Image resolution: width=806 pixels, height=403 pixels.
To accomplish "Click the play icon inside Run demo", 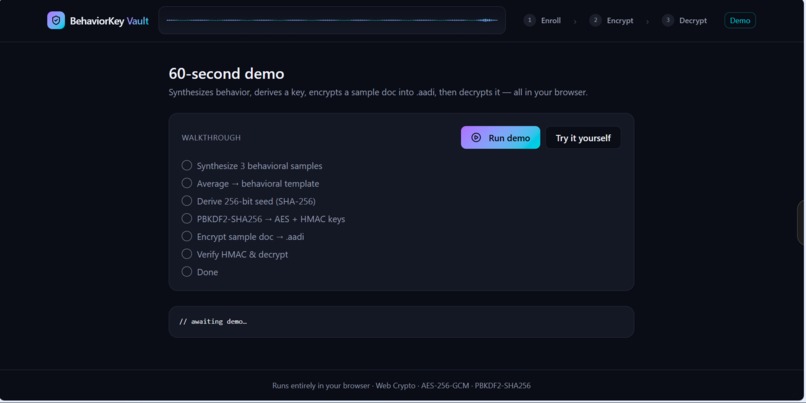I will (476, 138).
